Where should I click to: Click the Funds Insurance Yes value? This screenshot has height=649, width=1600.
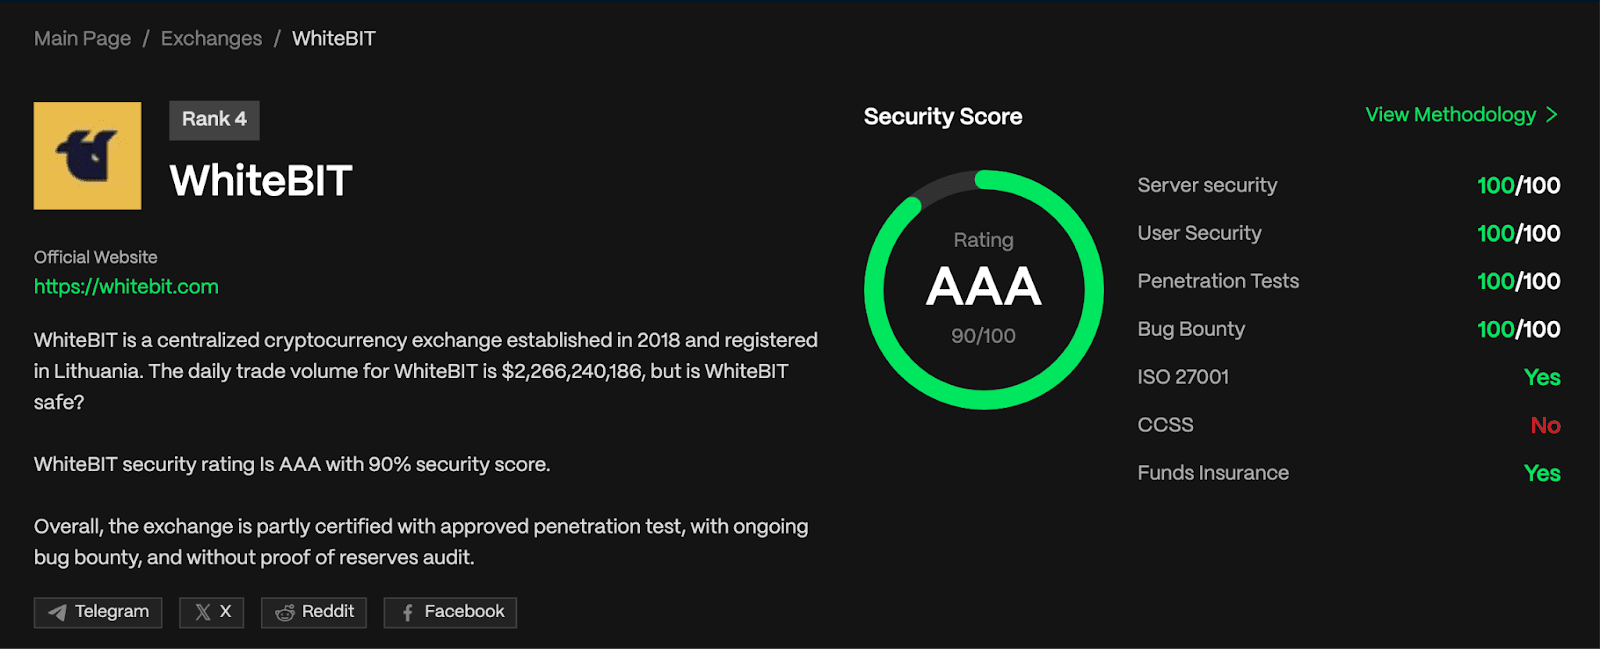click(x=1542, y=473)
